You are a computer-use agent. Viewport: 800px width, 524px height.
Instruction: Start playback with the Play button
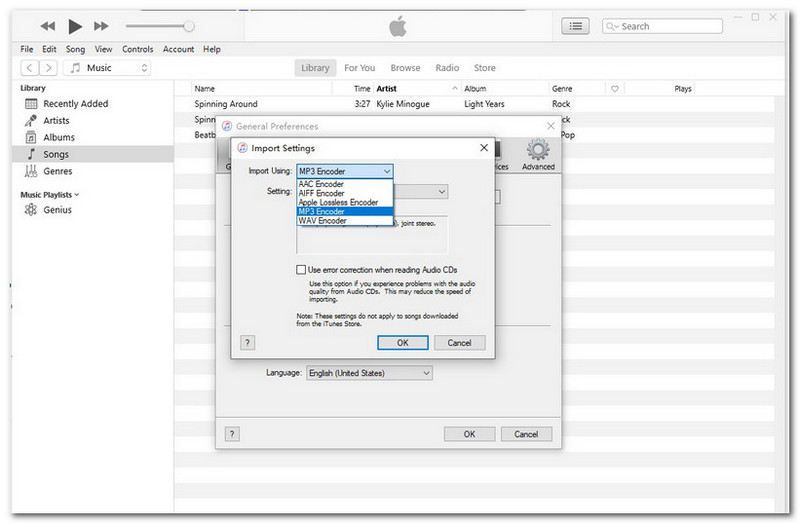pos(75,26)
